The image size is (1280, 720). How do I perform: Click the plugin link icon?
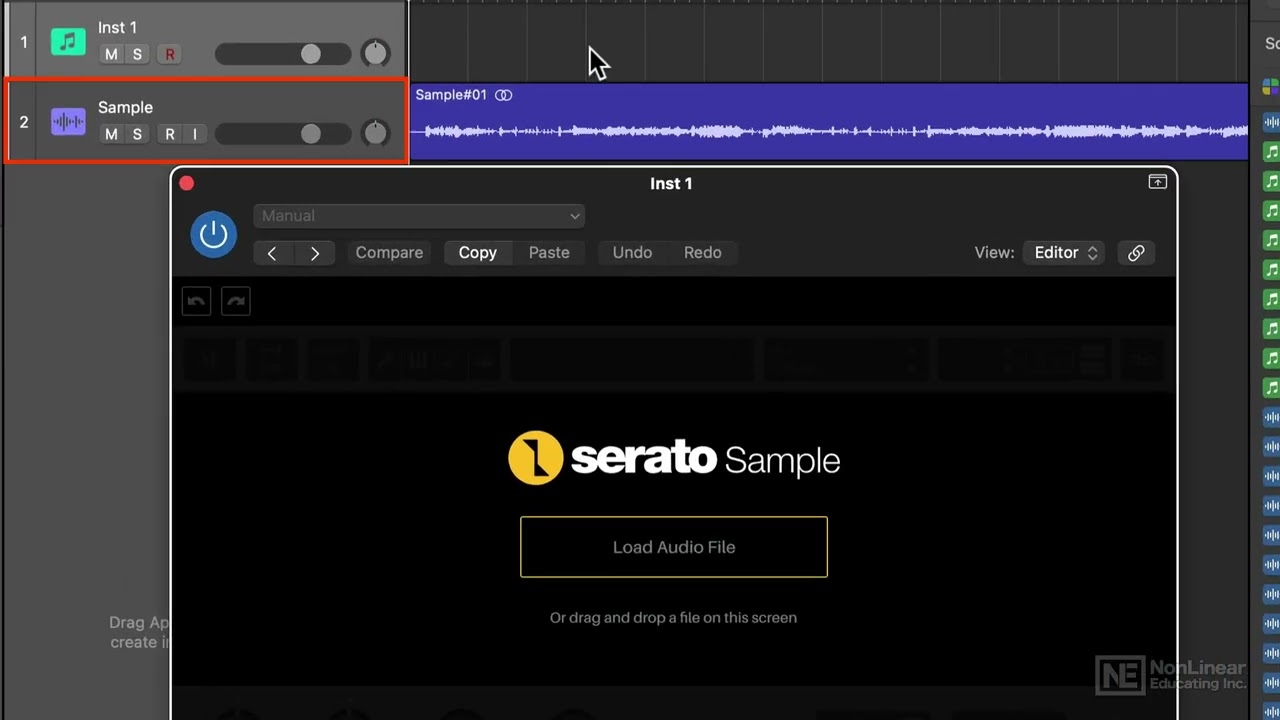pos(1136,253)
